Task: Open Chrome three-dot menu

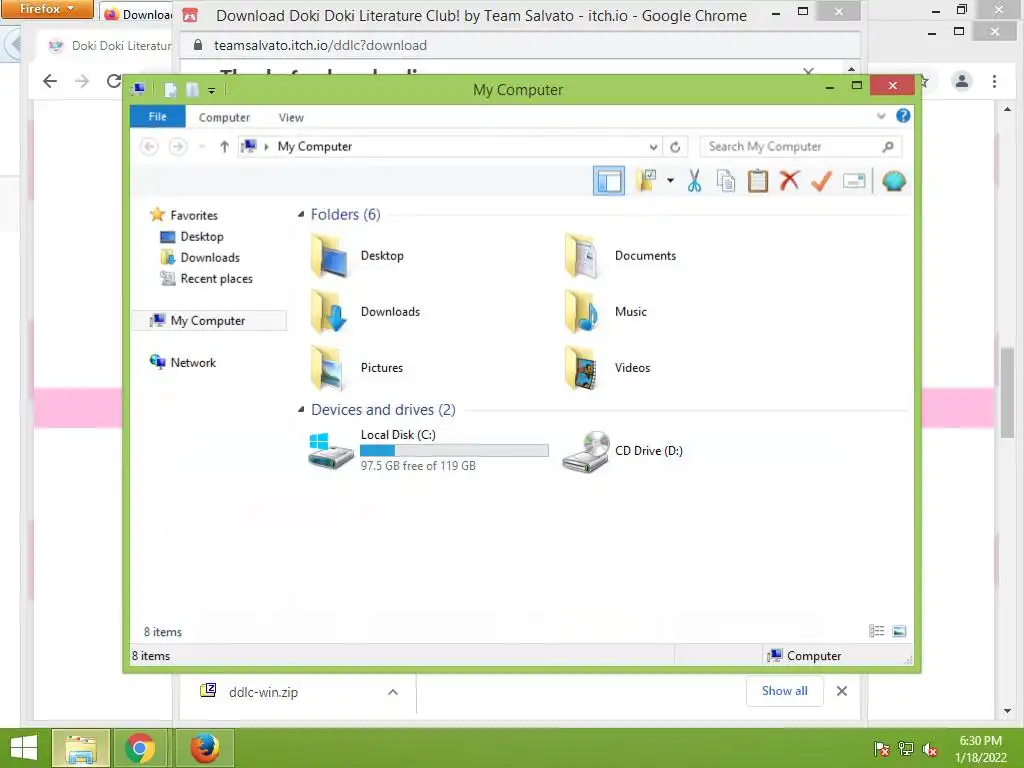Action: tap(994, 81)
